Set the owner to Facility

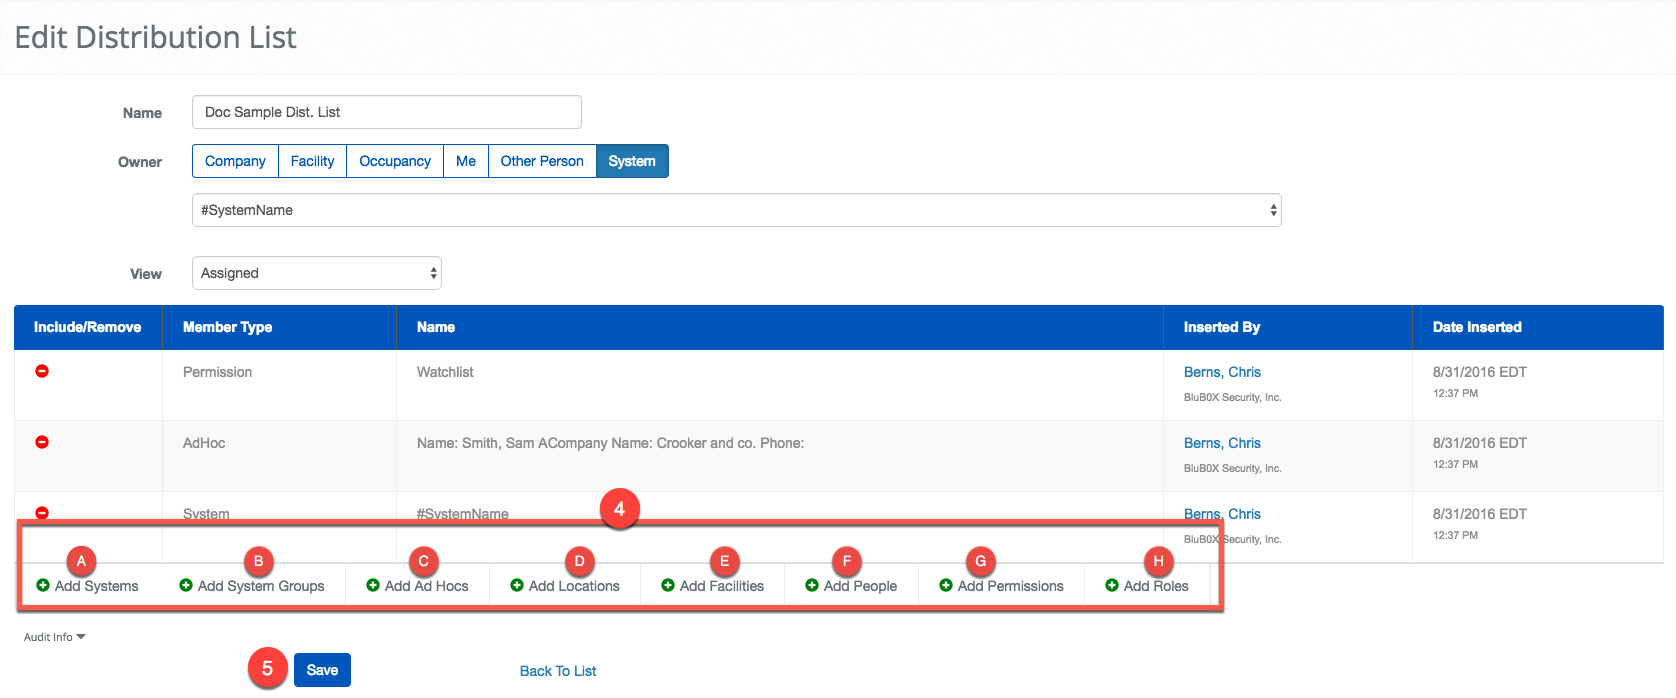312,161
